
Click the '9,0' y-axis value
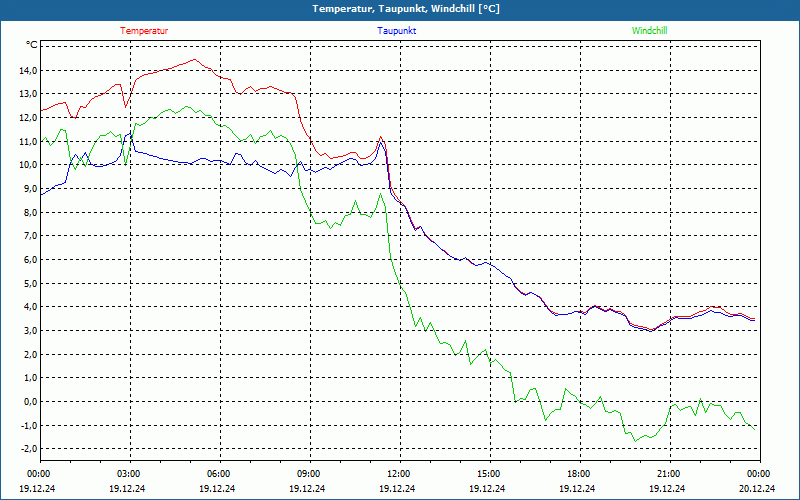[x=30, y=188]
